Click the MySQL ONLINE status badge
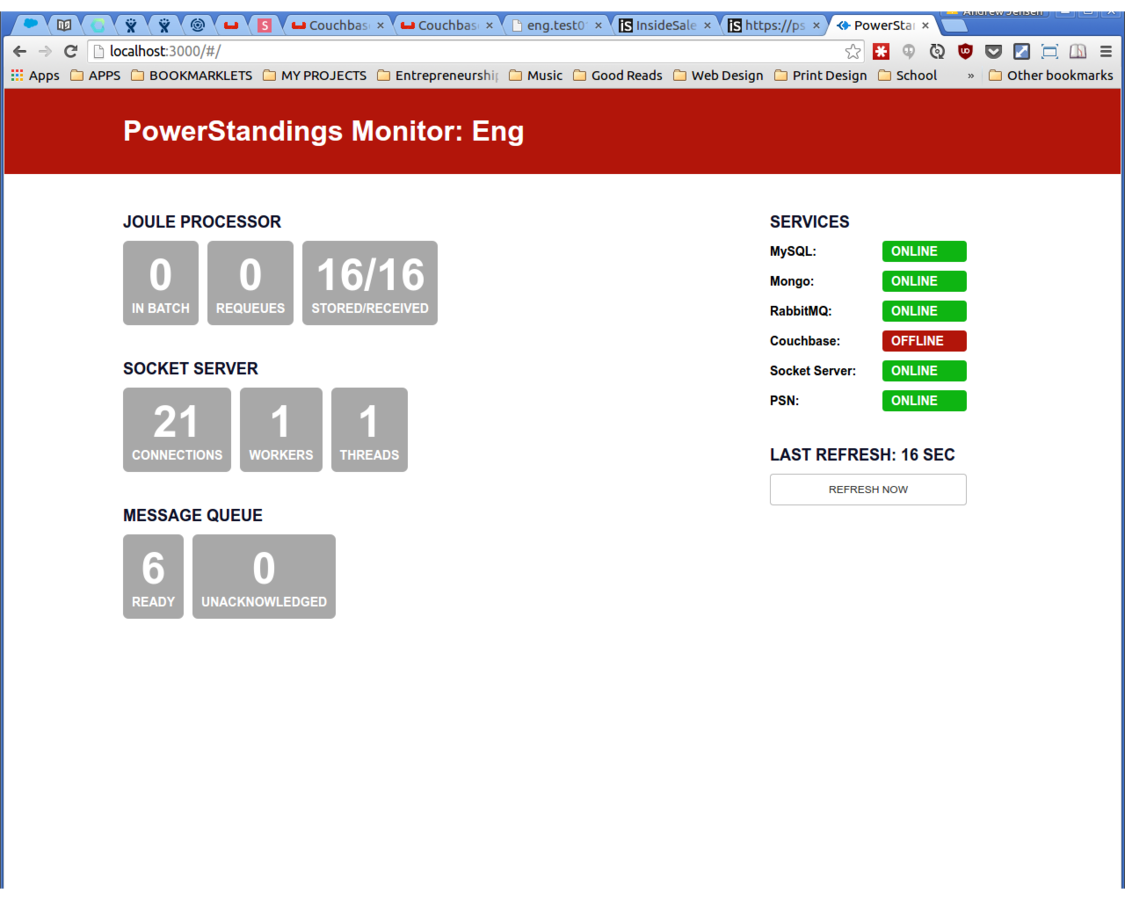The width and height of the screenshot is (1125, 900). (924, 251)
